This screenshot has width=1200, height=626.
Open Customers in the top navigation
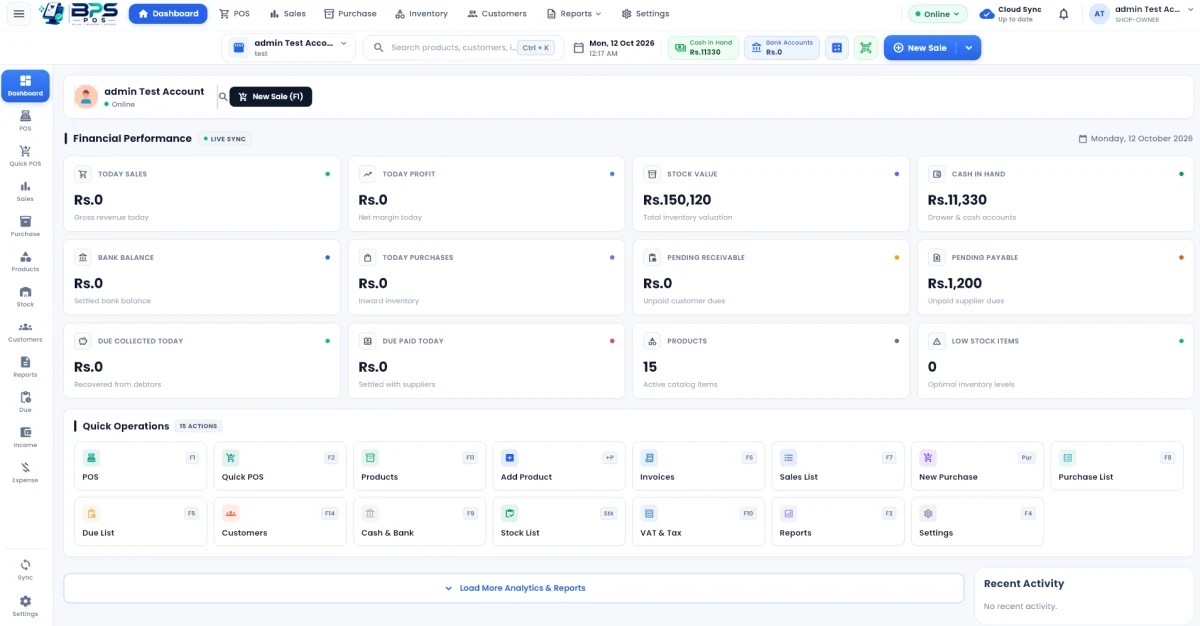(497, 14)
